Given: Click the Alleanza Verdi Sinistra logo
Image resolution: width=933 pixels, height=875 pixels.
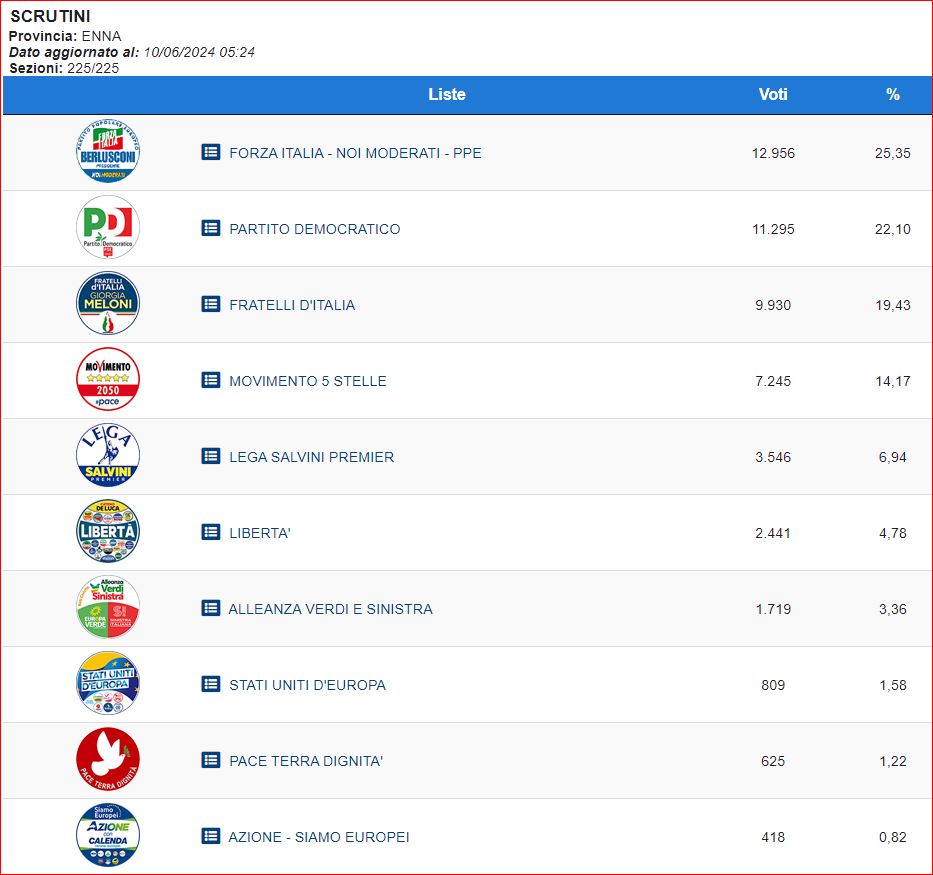Looking at the screenshot, I should (x=108, y=608).
